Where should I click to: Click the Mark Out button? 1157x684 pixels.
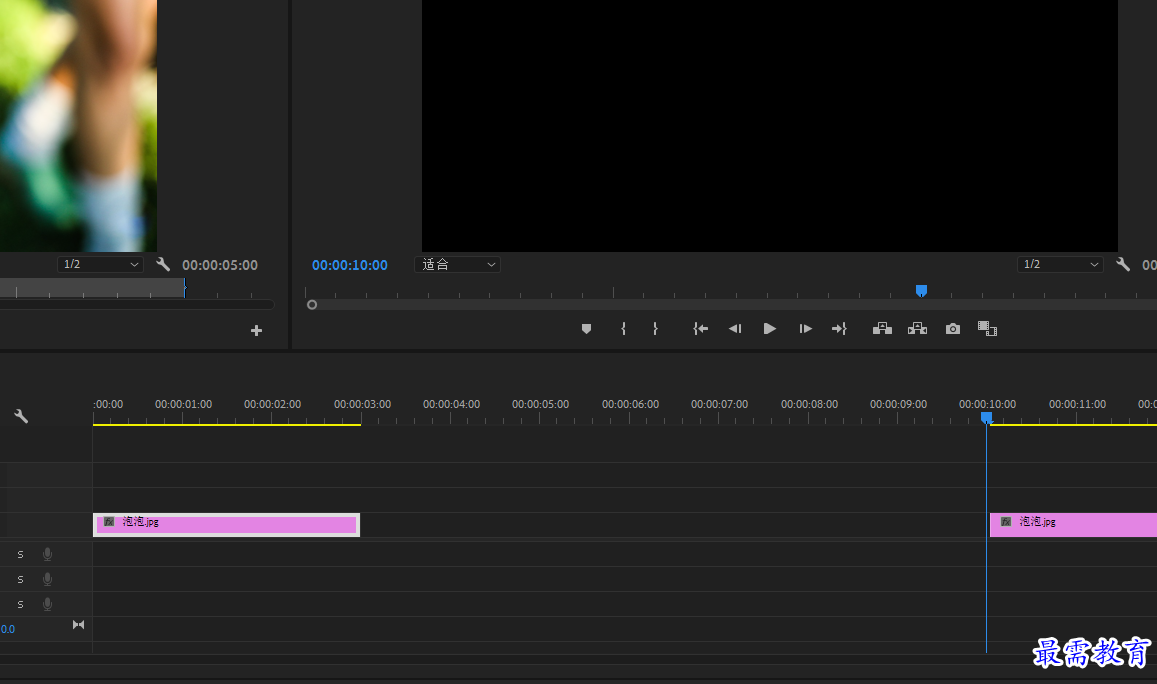coord(655,329)
